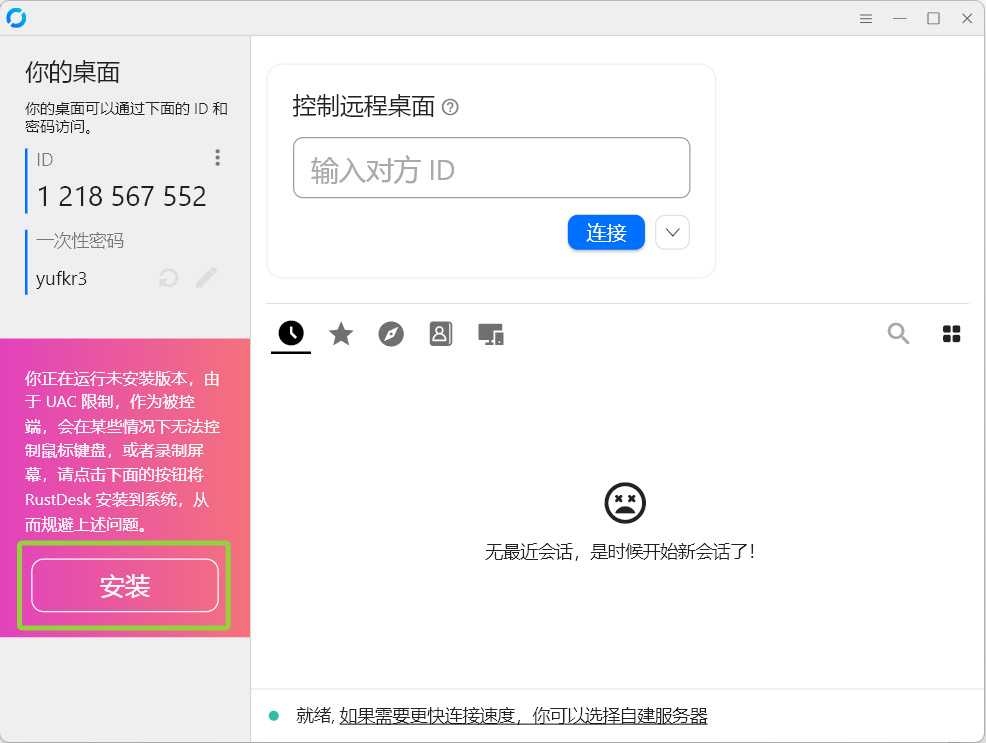Open the hamburger settings menu
Viewport: 986px width, 743px height.
(x=866, y=19)
